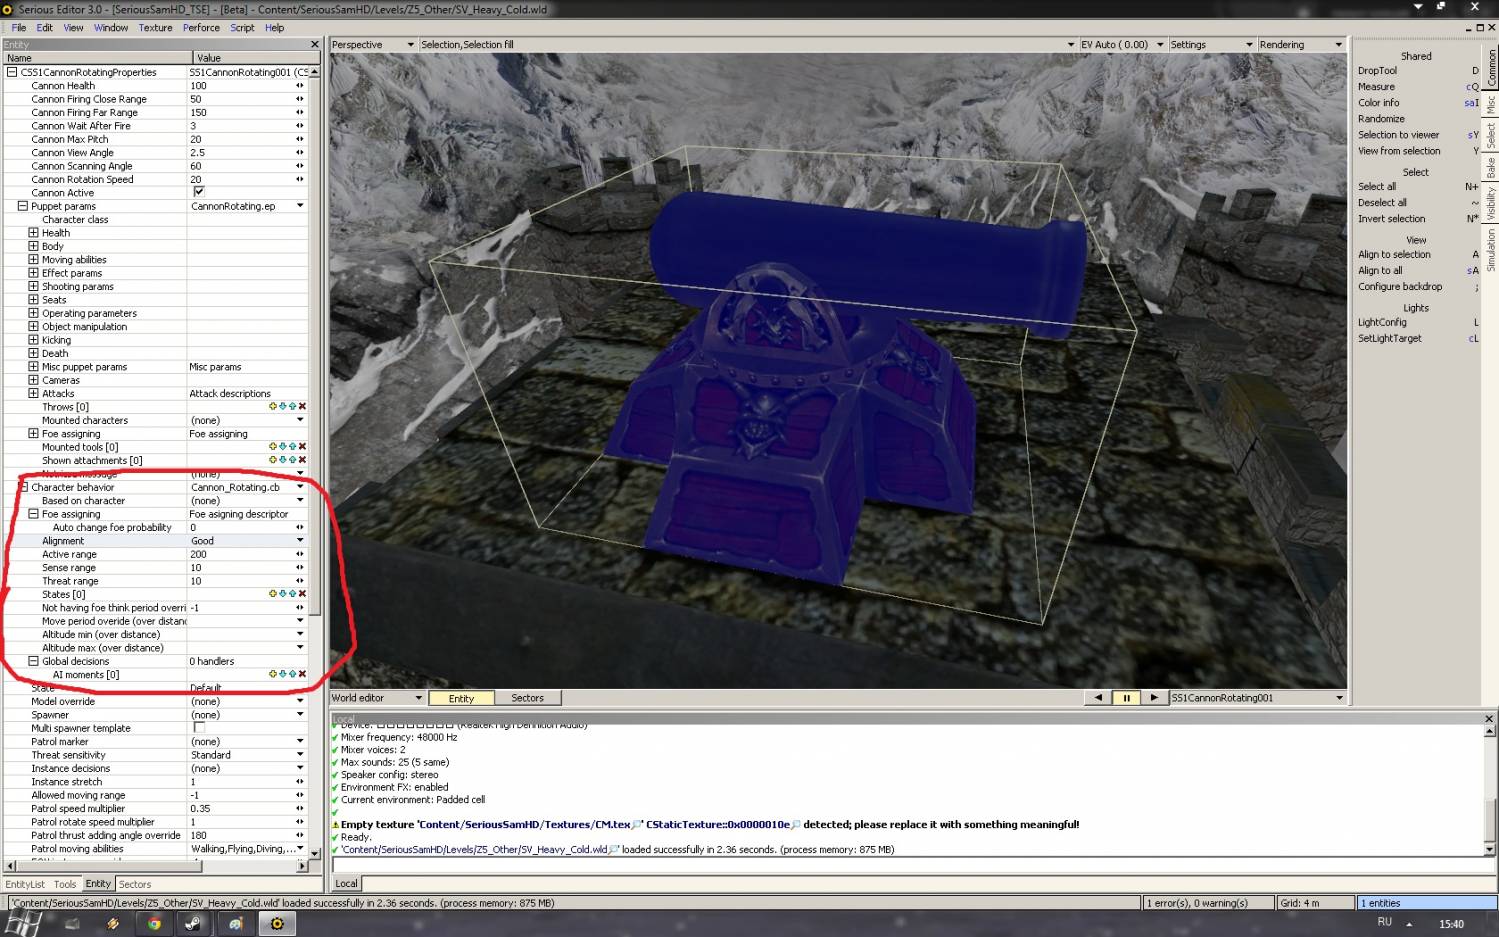Adjust Sense range spinner arrows
The height and width of the screenshot is (937, 1499).
(x=299, y=567)
